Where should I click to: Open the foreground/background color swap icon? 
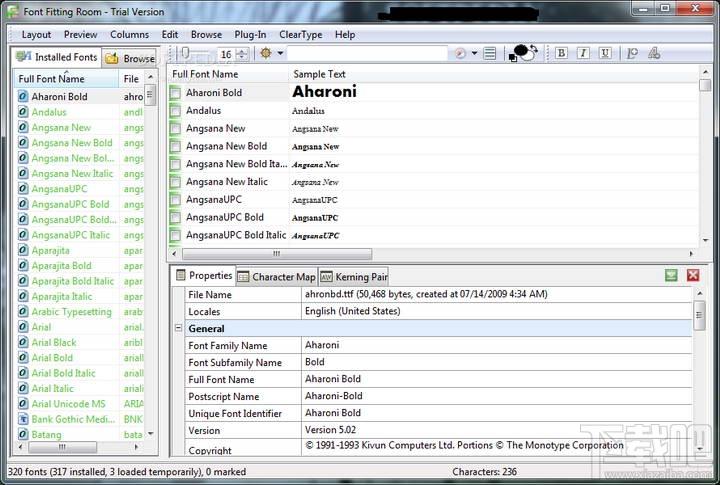(523, 53)
